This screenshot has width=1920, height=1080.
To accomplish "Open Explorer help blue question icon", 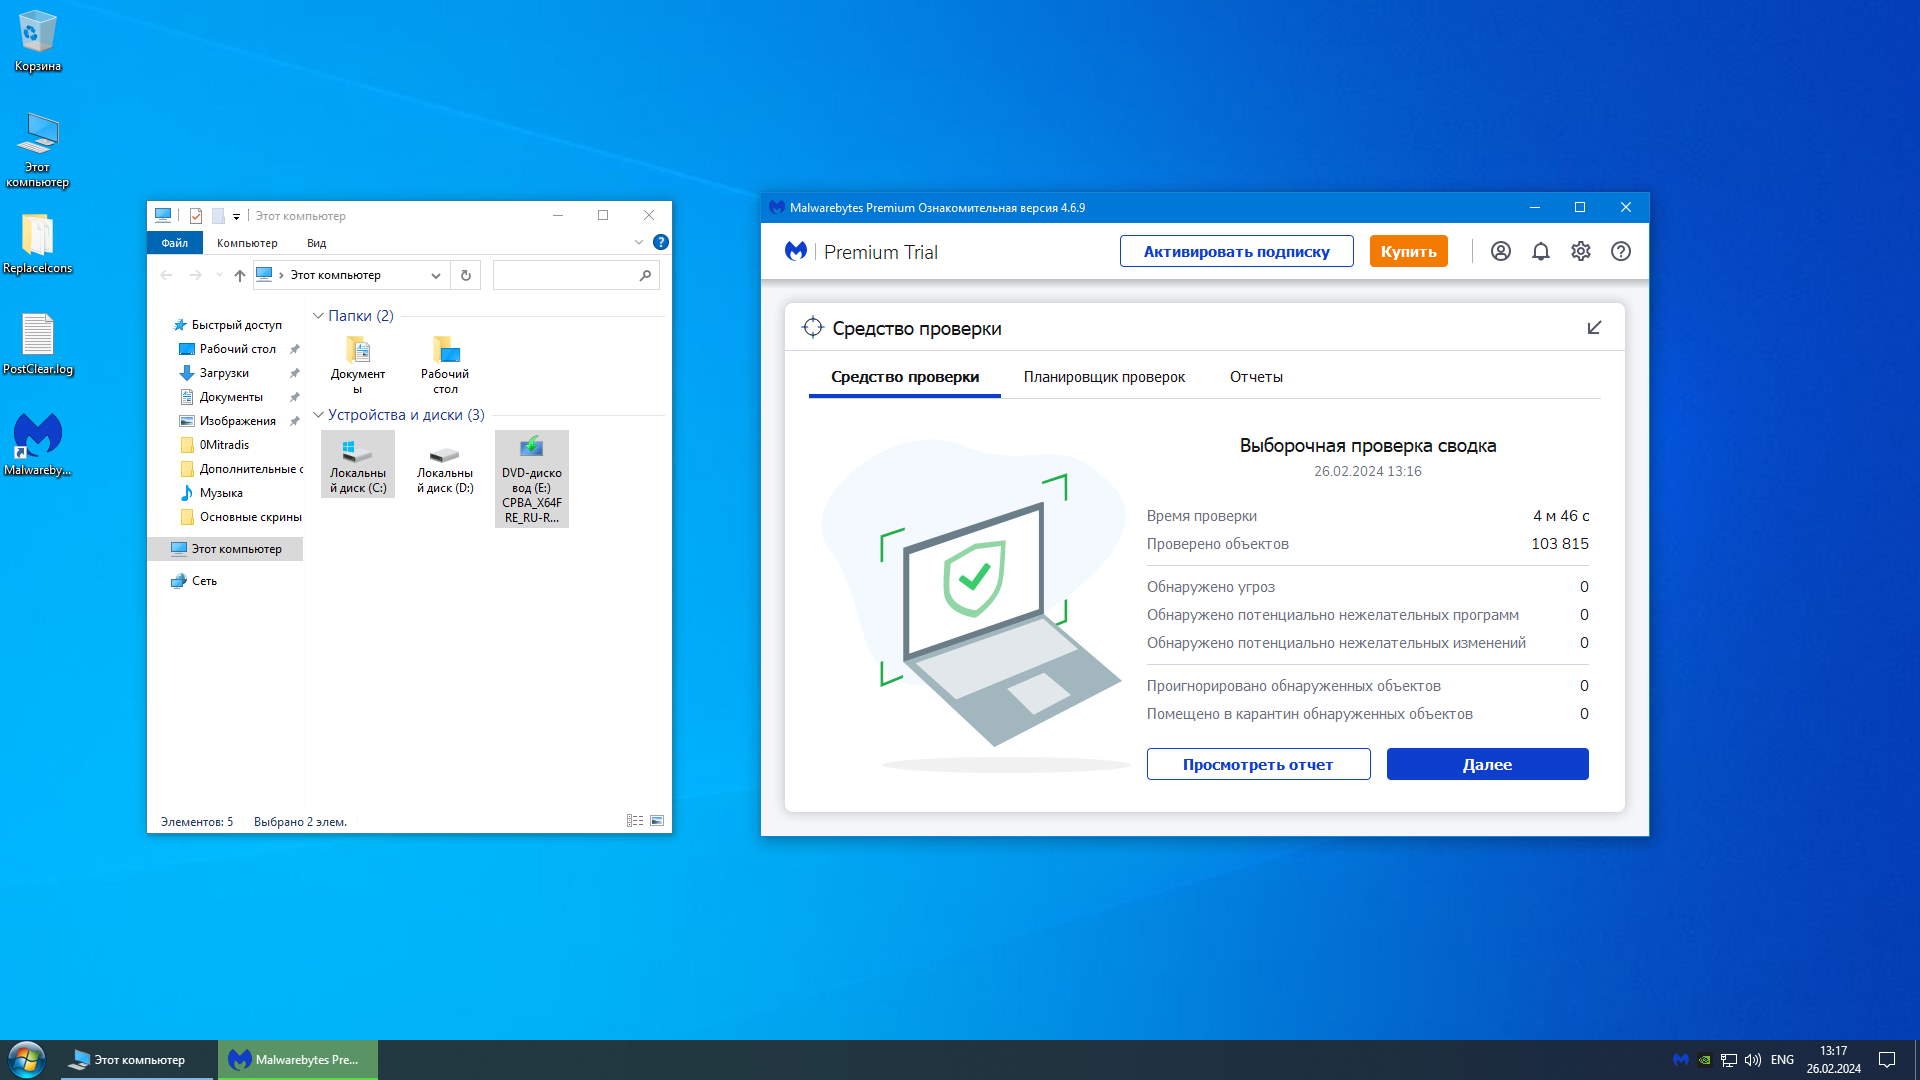I will (660, 242).
